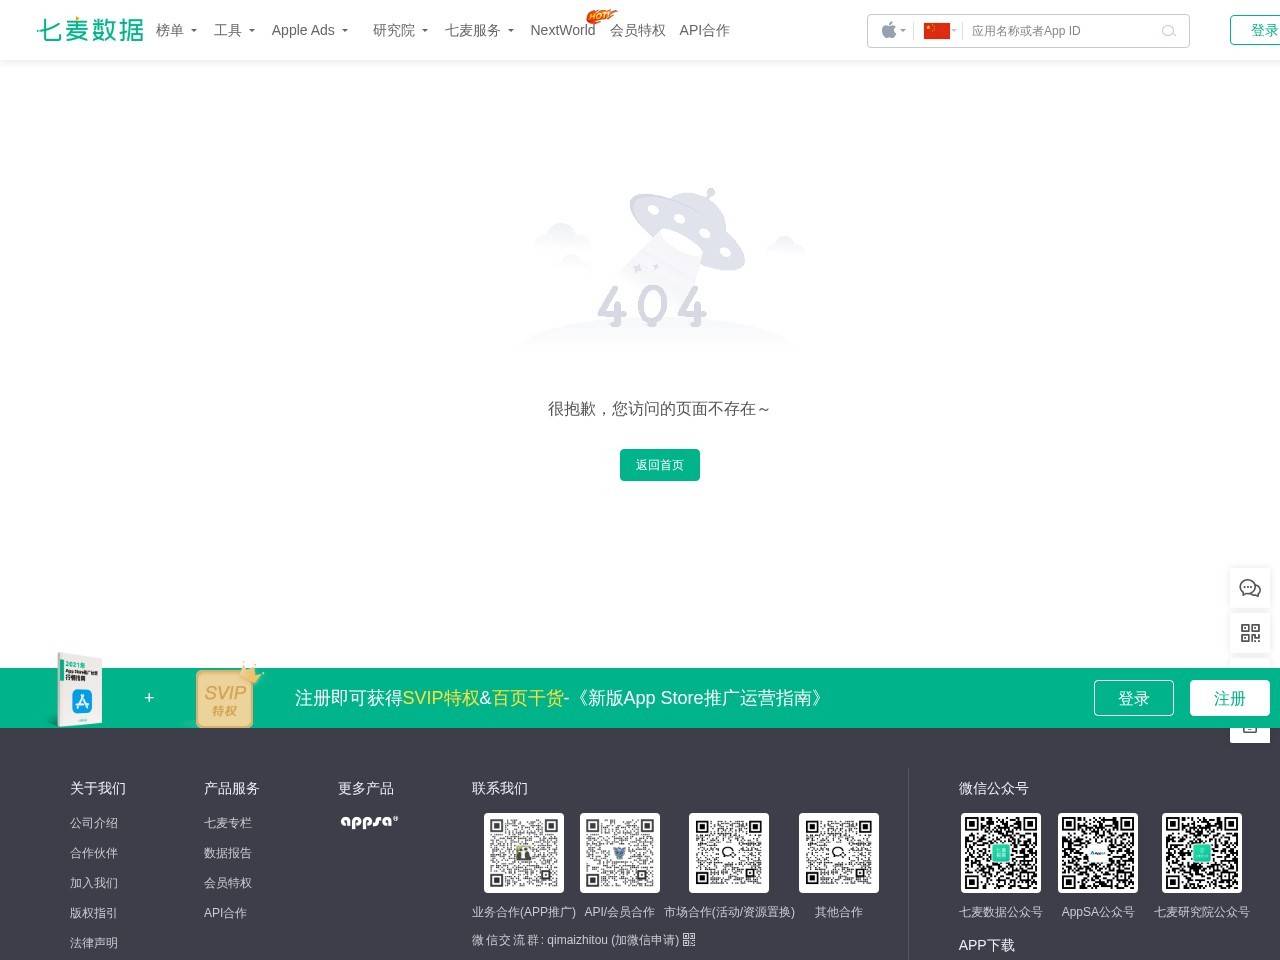This screenshot has width=1280, height=960.
Task: Open the country flag selector dropdown
Action: 938,30
